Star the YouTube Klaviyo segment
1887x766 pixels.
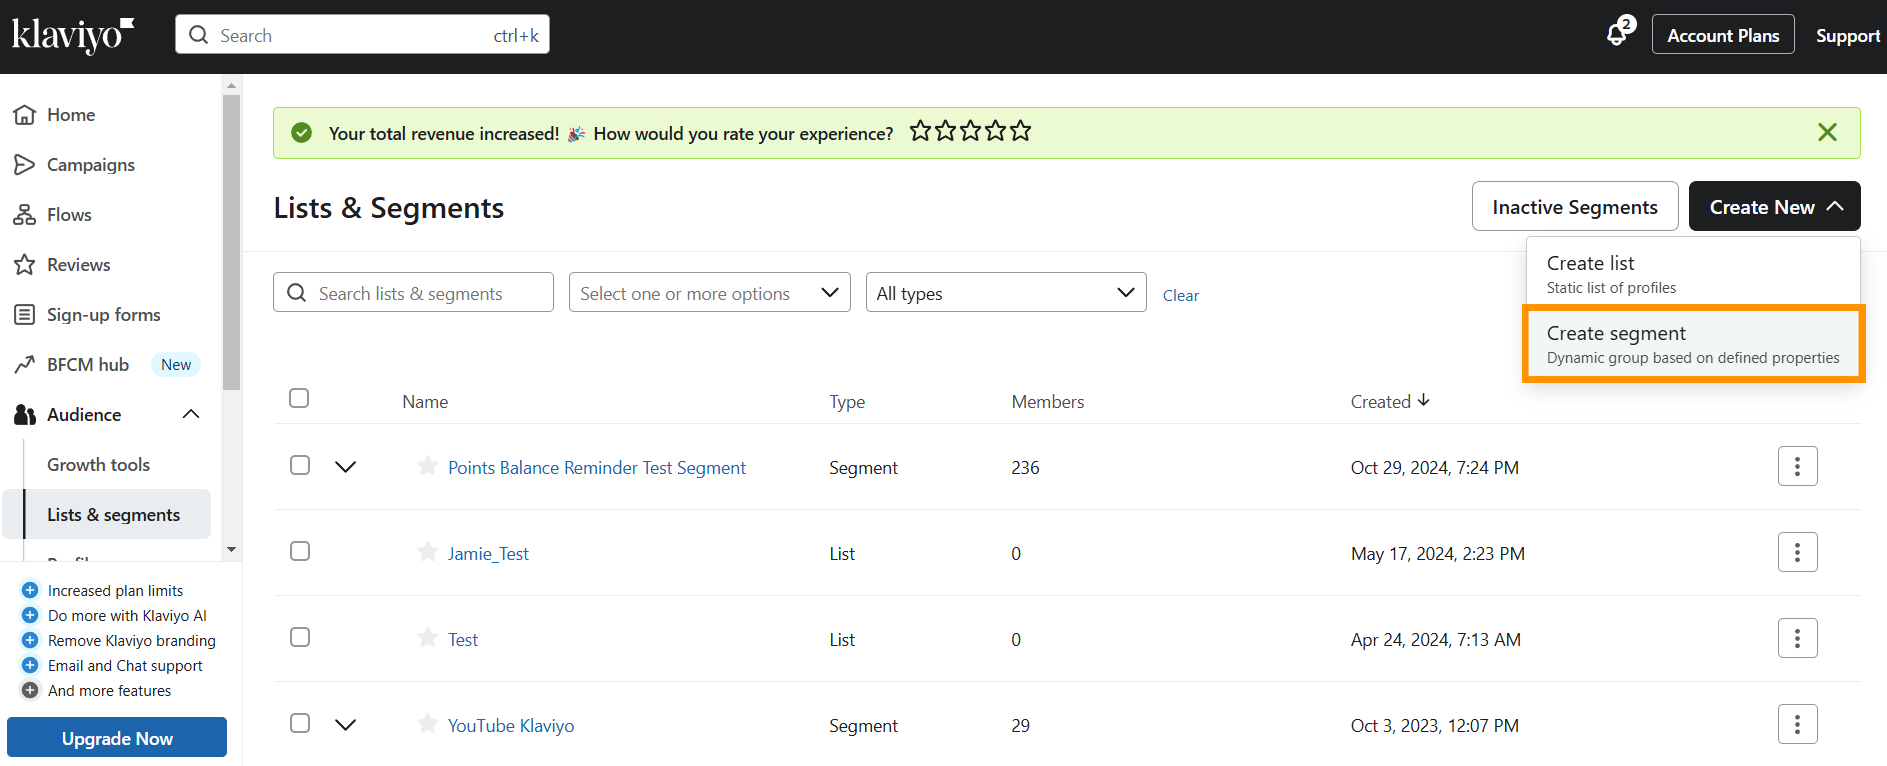427,724
